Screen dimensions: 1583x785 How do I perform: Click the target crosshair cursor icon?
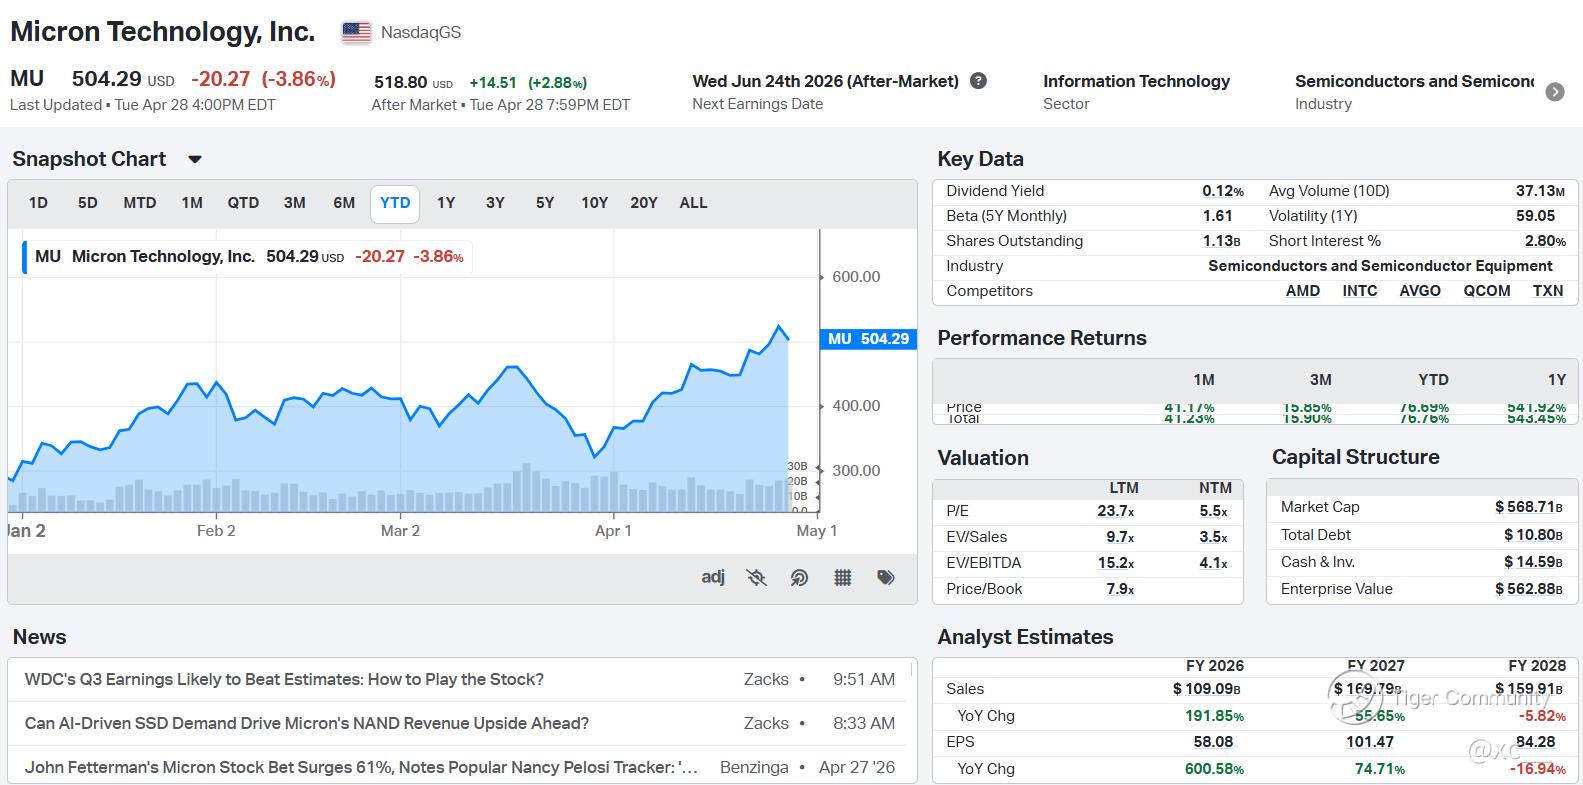click(799, 577)
